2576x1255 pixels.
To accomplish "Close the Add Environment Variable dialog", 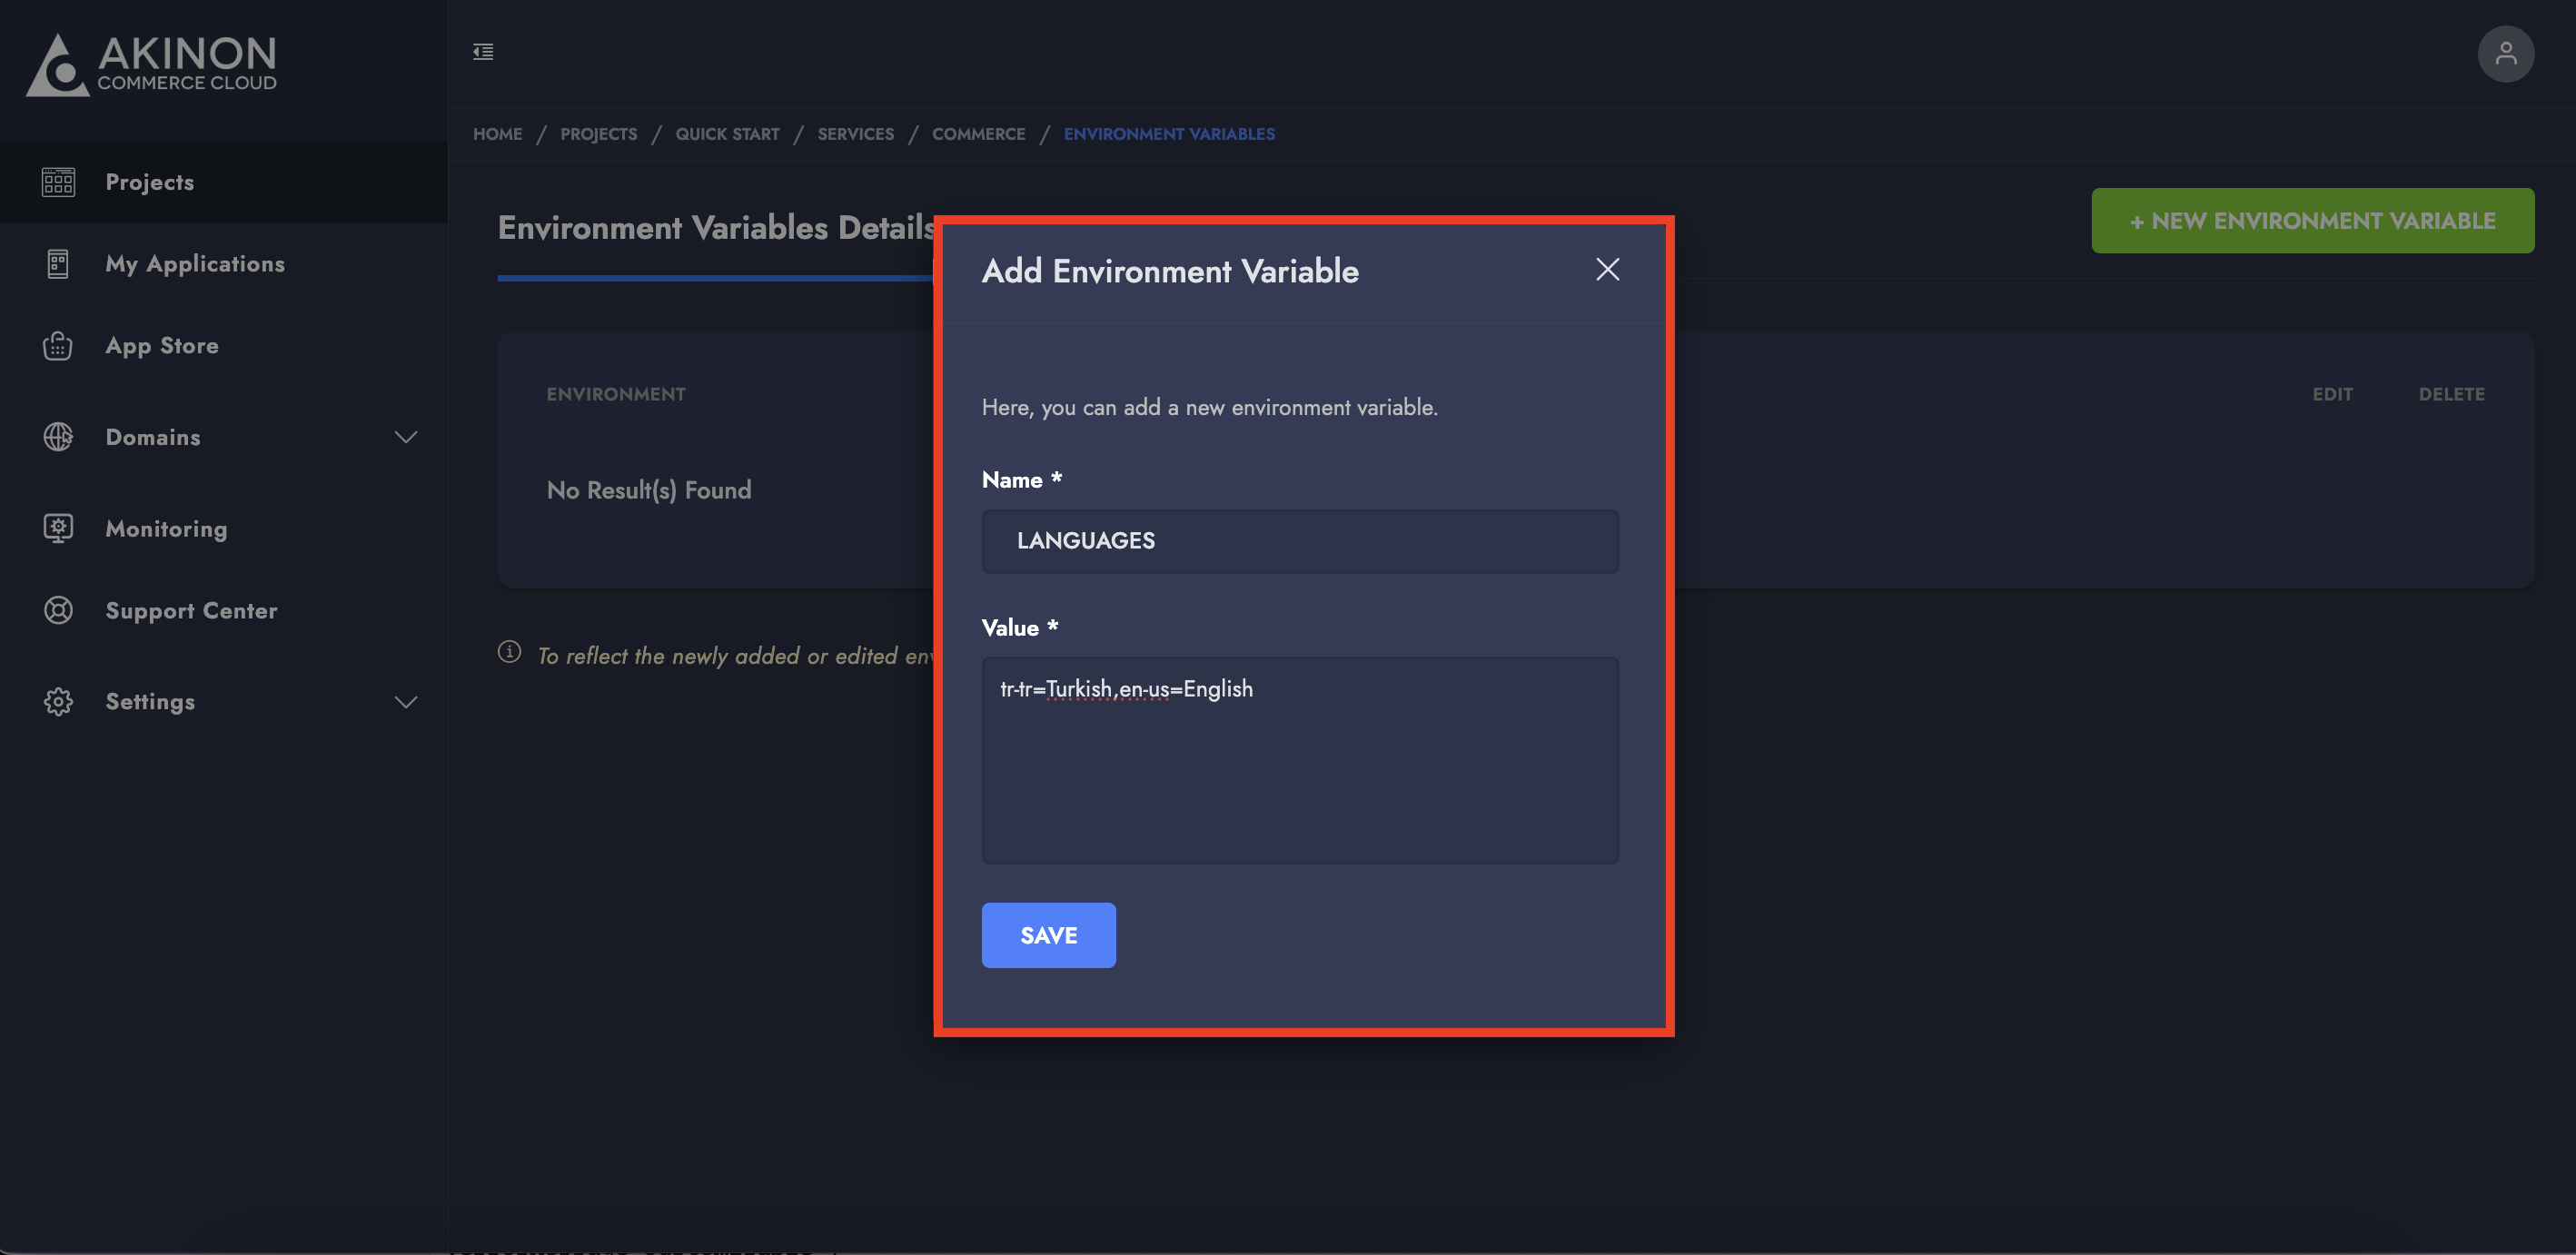I will point(1607,270).
